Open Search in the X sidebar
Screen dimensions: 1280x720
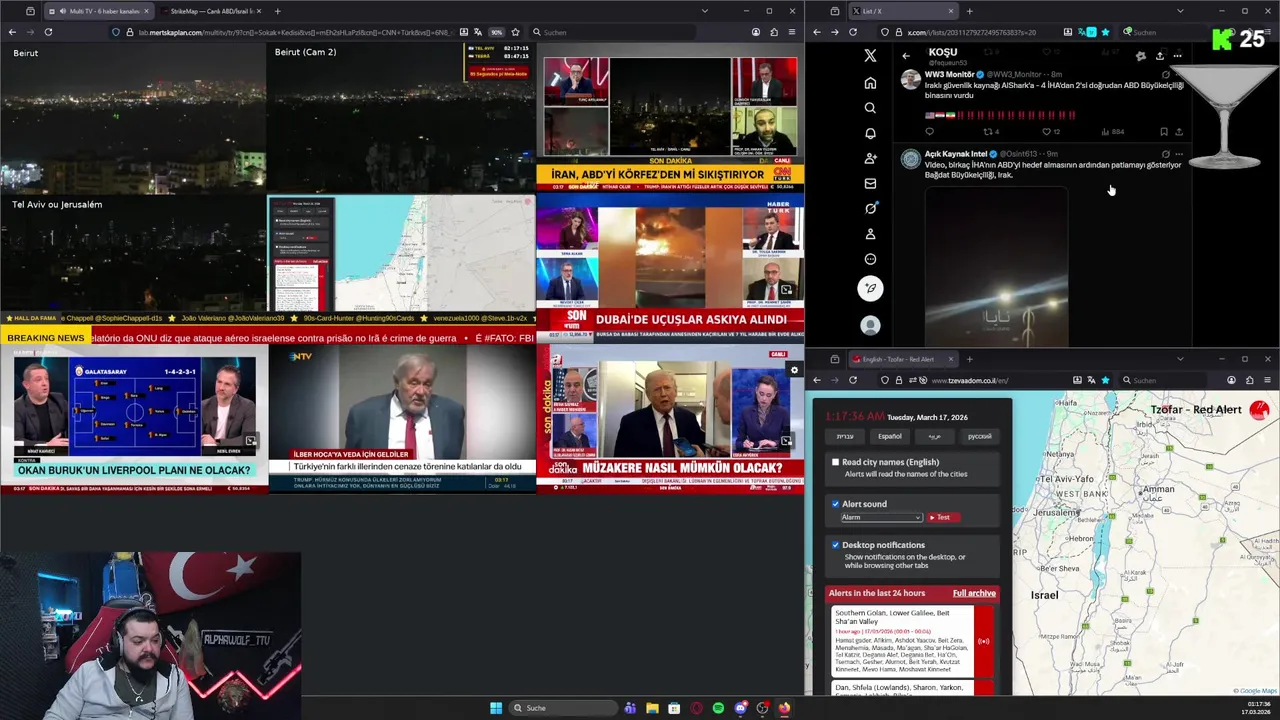(x=870, y=108)
